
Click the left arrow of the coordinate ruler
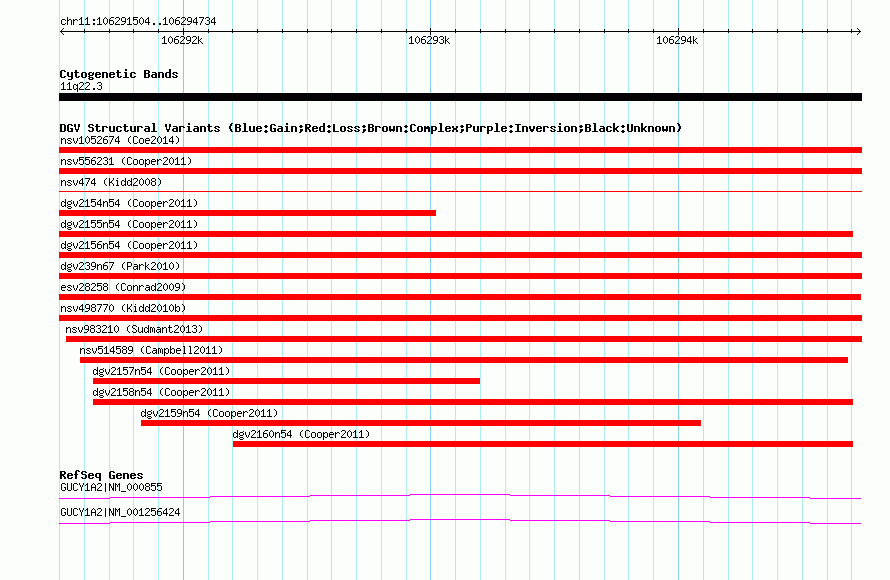click(x=62, y=32)
